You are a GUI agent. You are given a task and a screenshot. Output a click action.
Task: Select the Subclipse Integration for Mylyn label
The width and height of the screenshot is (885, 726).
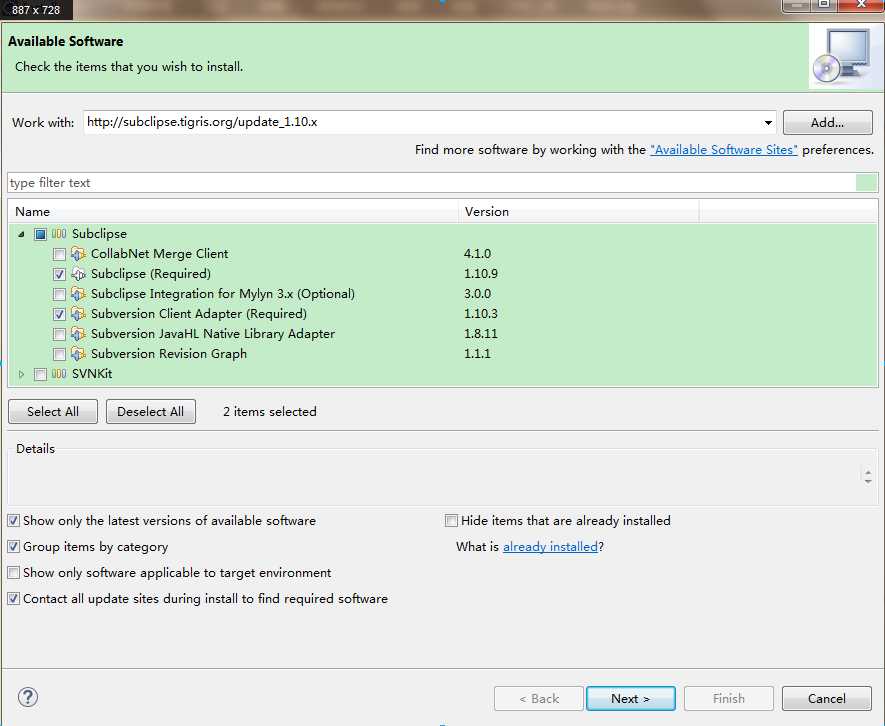(223, 294)
